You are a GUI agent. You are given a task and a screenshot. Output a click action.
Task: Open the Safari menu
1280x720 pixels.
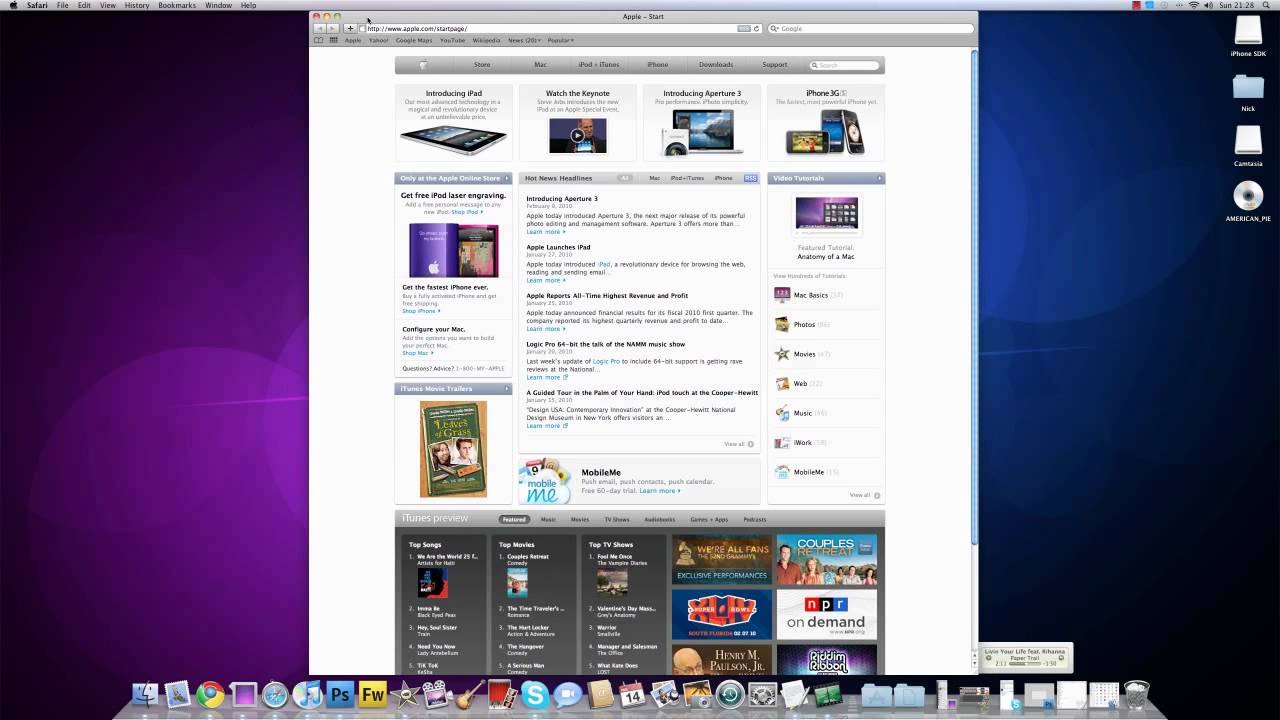click(x=37, y=5)
